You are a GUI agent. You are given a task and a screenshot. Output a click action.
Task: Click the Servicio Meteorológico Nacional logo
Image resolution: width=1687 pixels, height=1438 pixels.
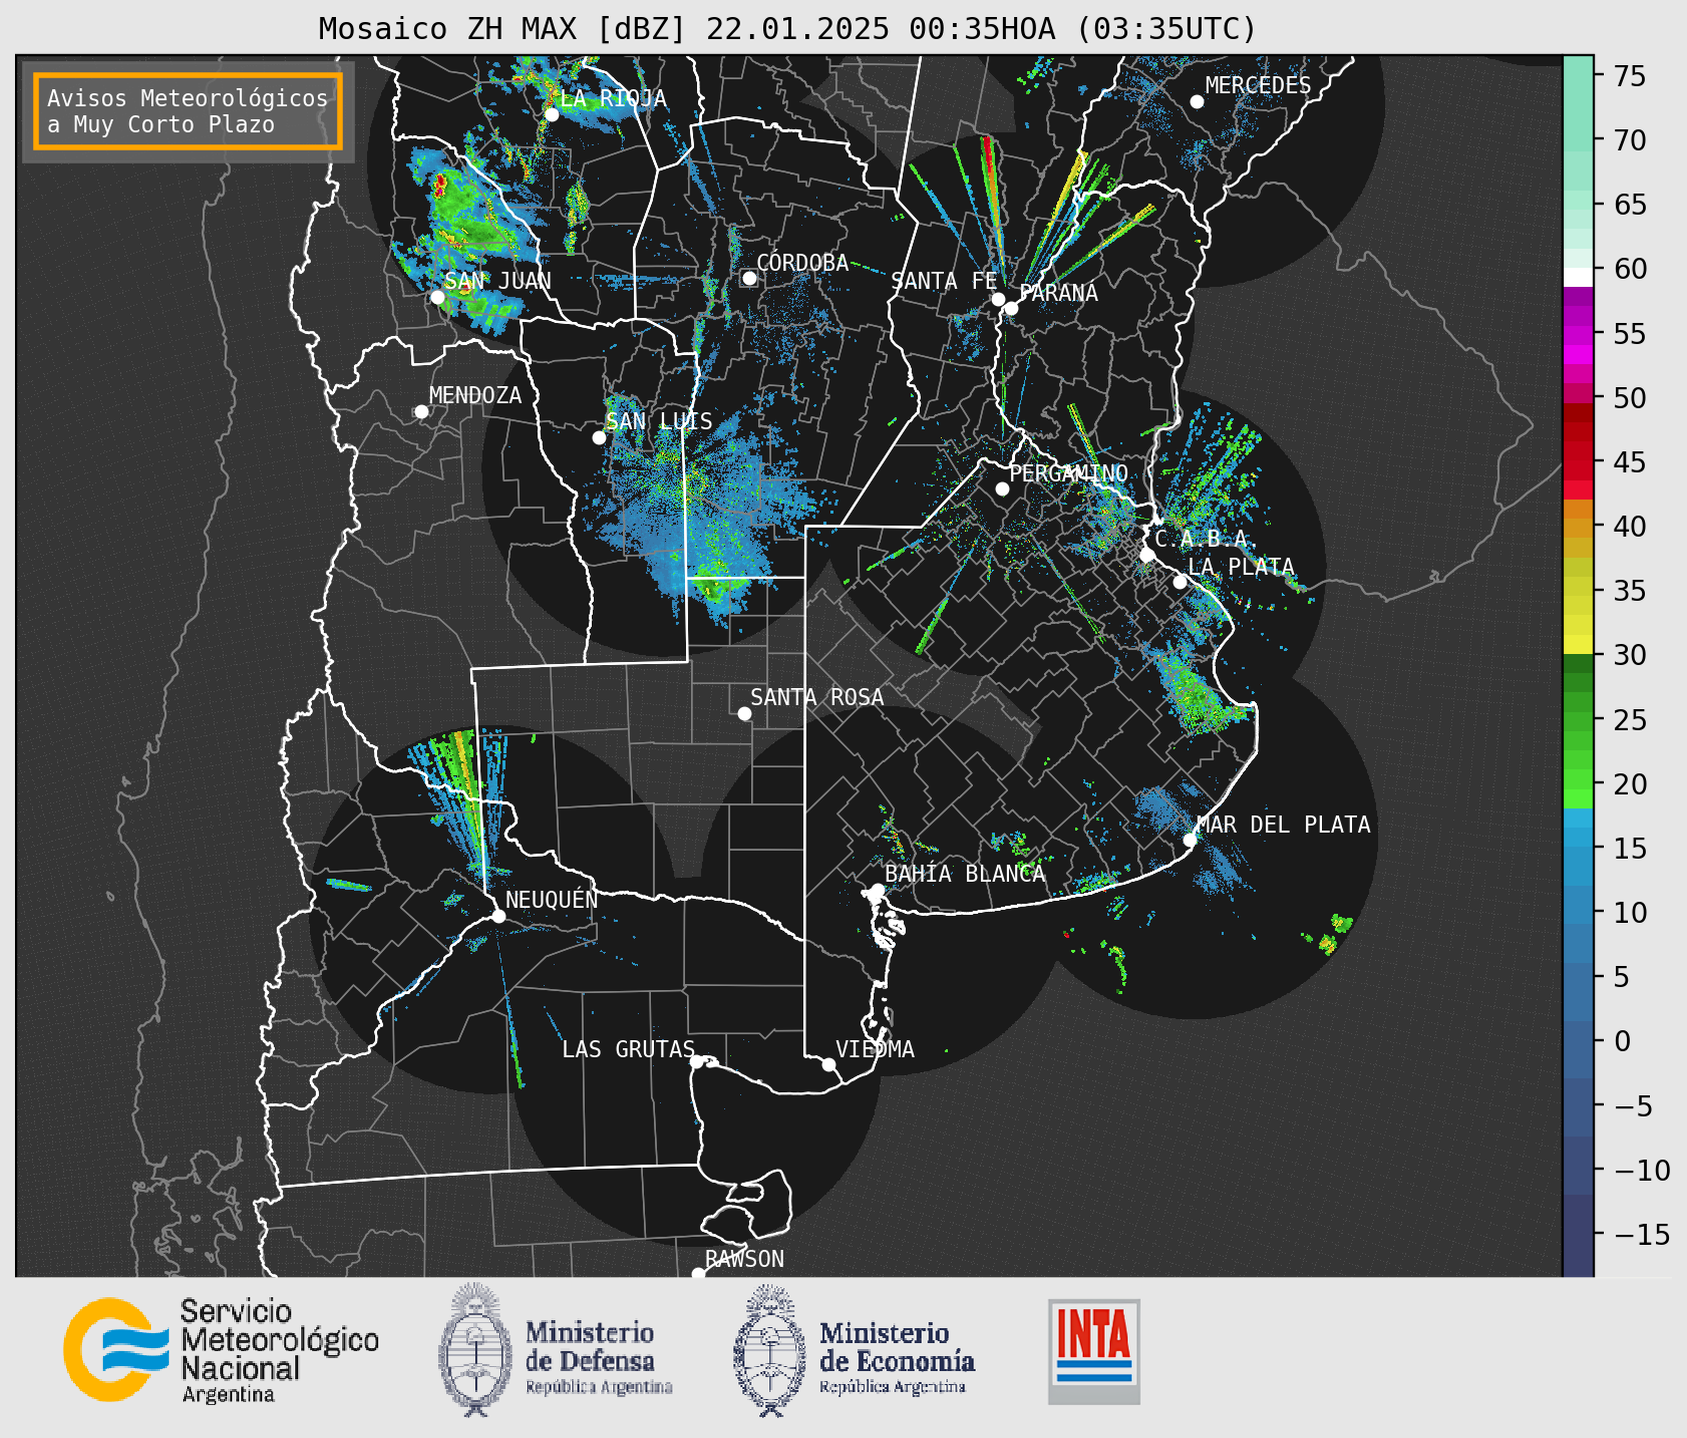pyautogui.click(x=221, y=1351)
